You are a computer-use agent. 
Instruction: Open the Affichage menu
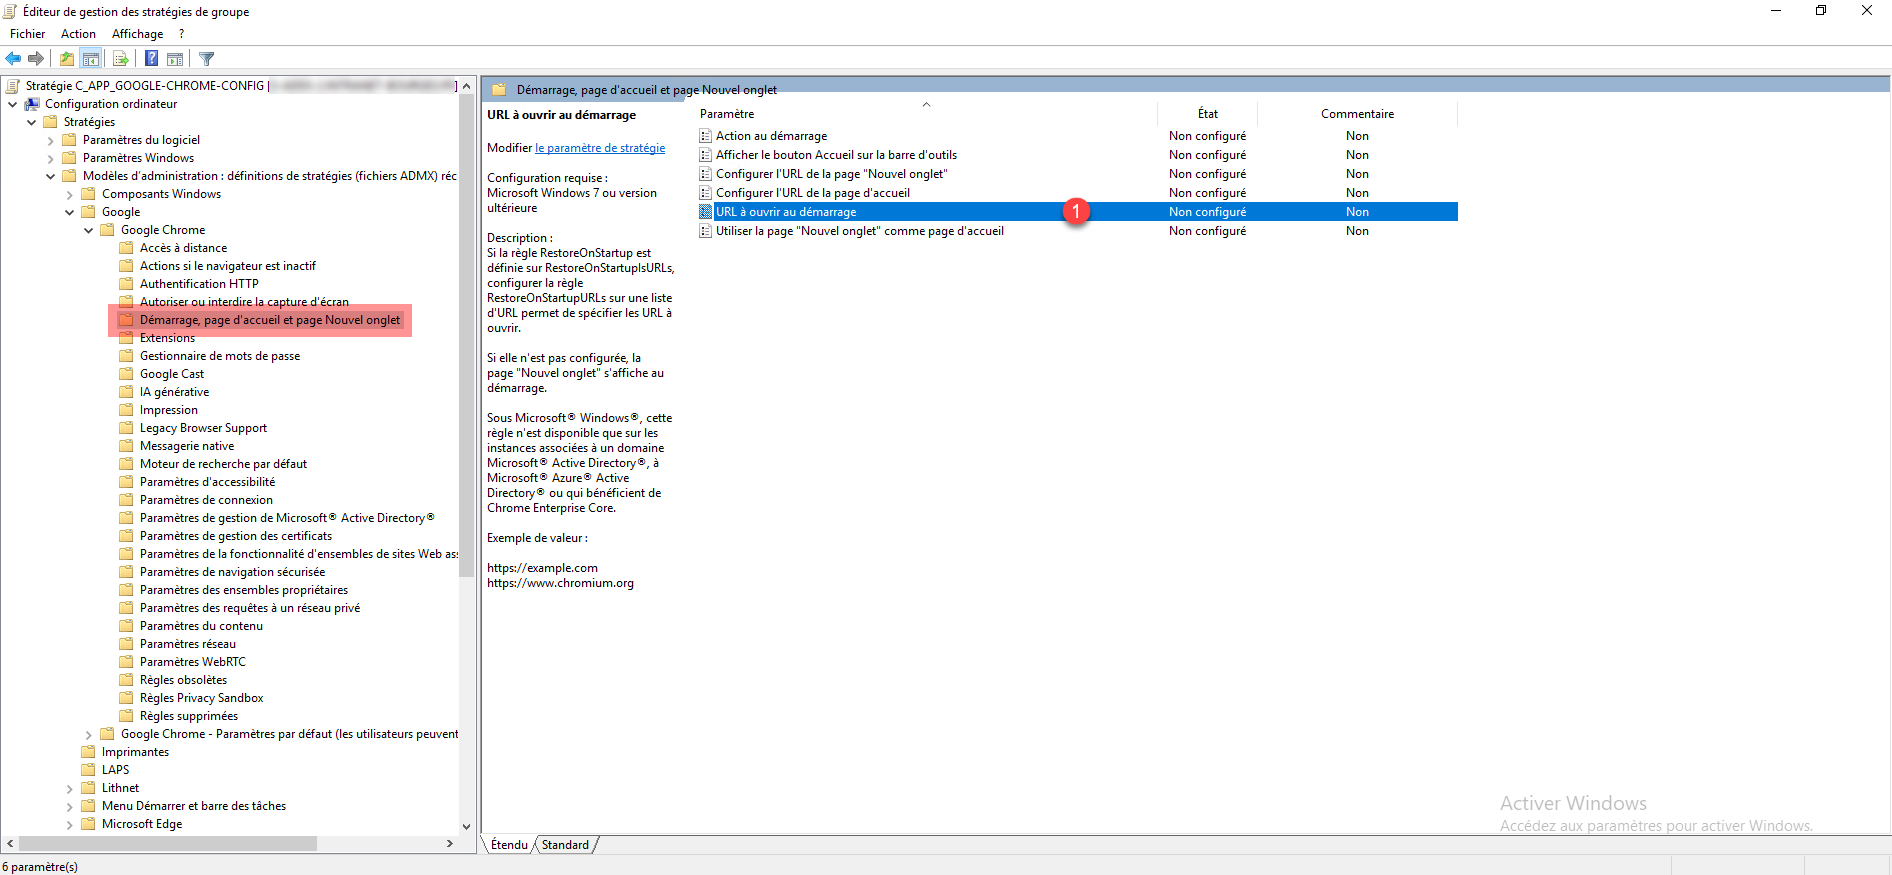[137, 34]
